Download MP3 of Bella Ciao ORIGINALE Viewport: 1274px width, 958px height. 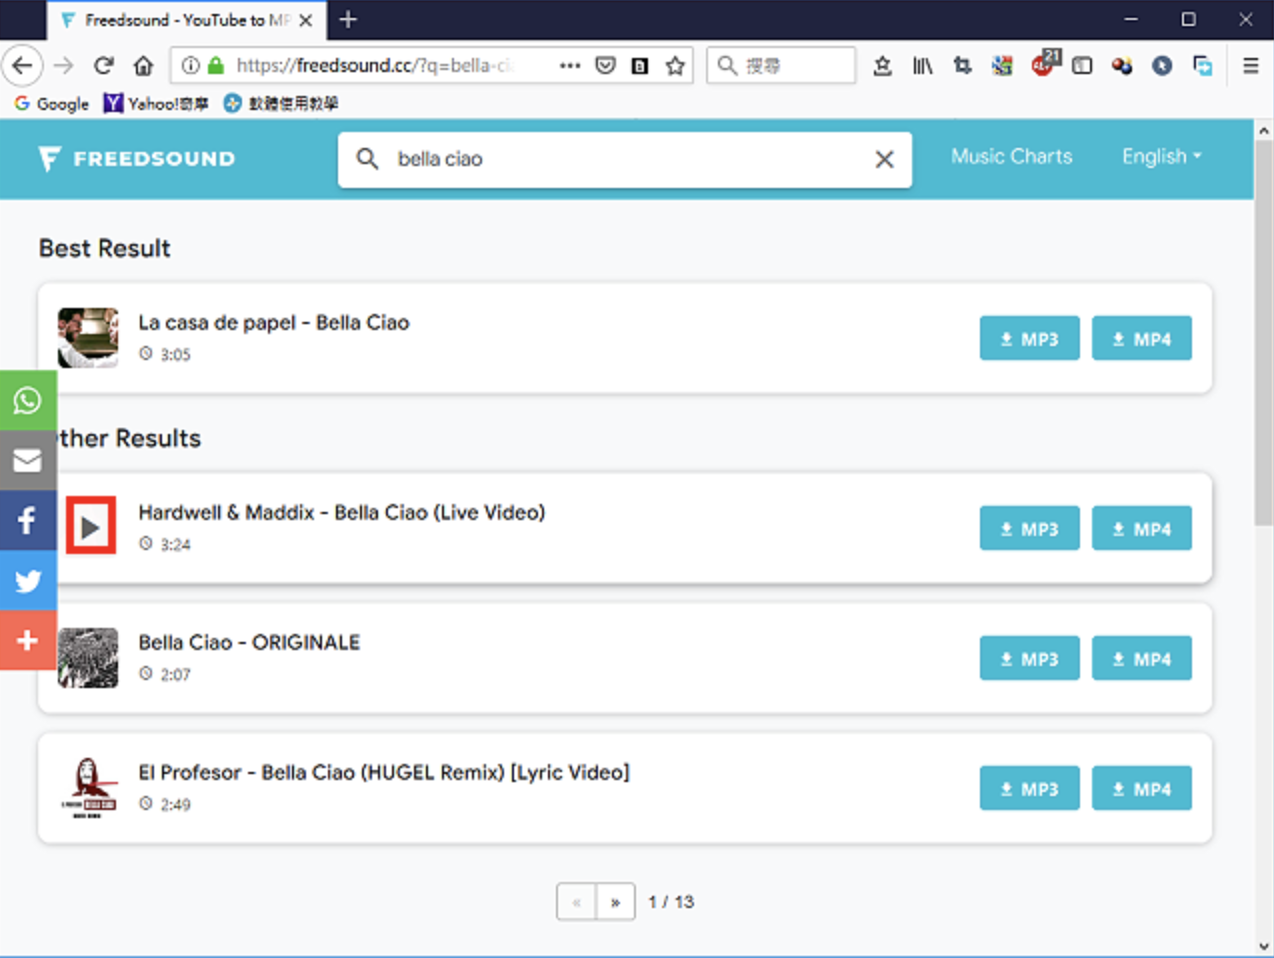point(1029,659)
